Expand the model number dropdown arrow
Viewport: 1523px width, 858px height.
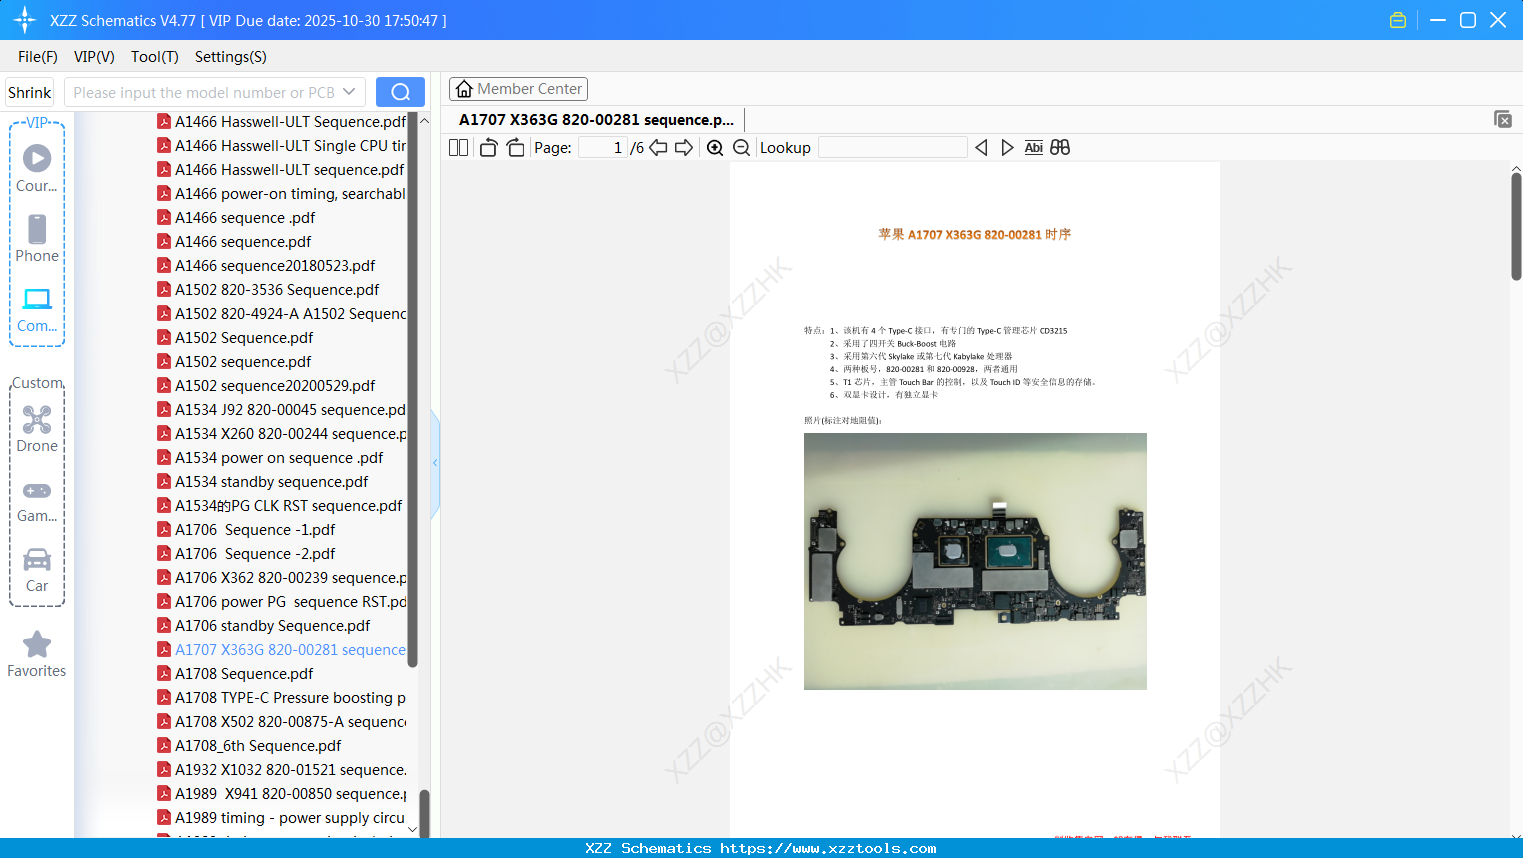click(x=349, y=92)
